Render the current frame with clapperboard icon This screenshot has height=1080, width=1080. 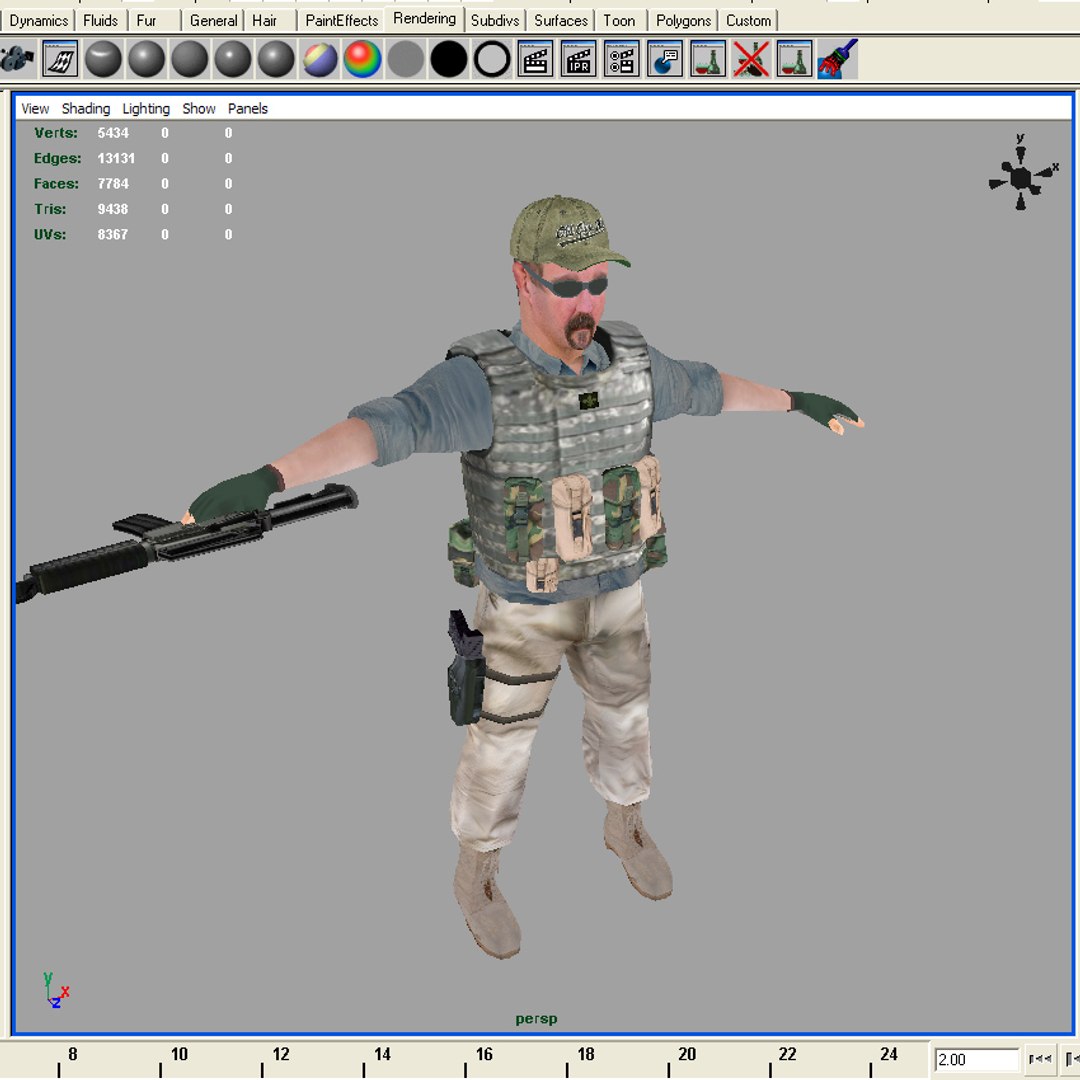point(535,59)
